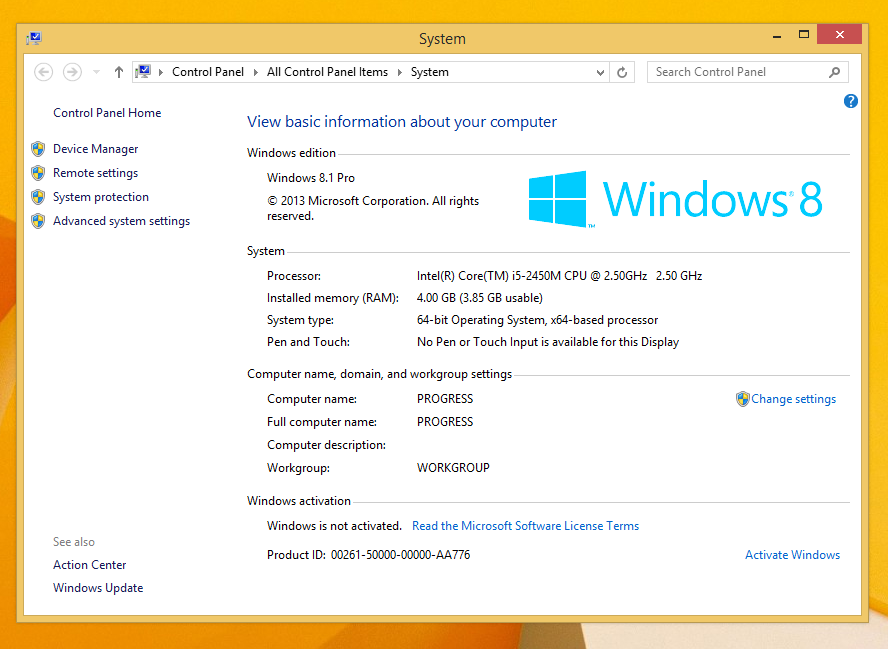Viewport: 888px width, 649px height.
Task: Click the Back navigation arrow
Action: [x=43, y=72]
